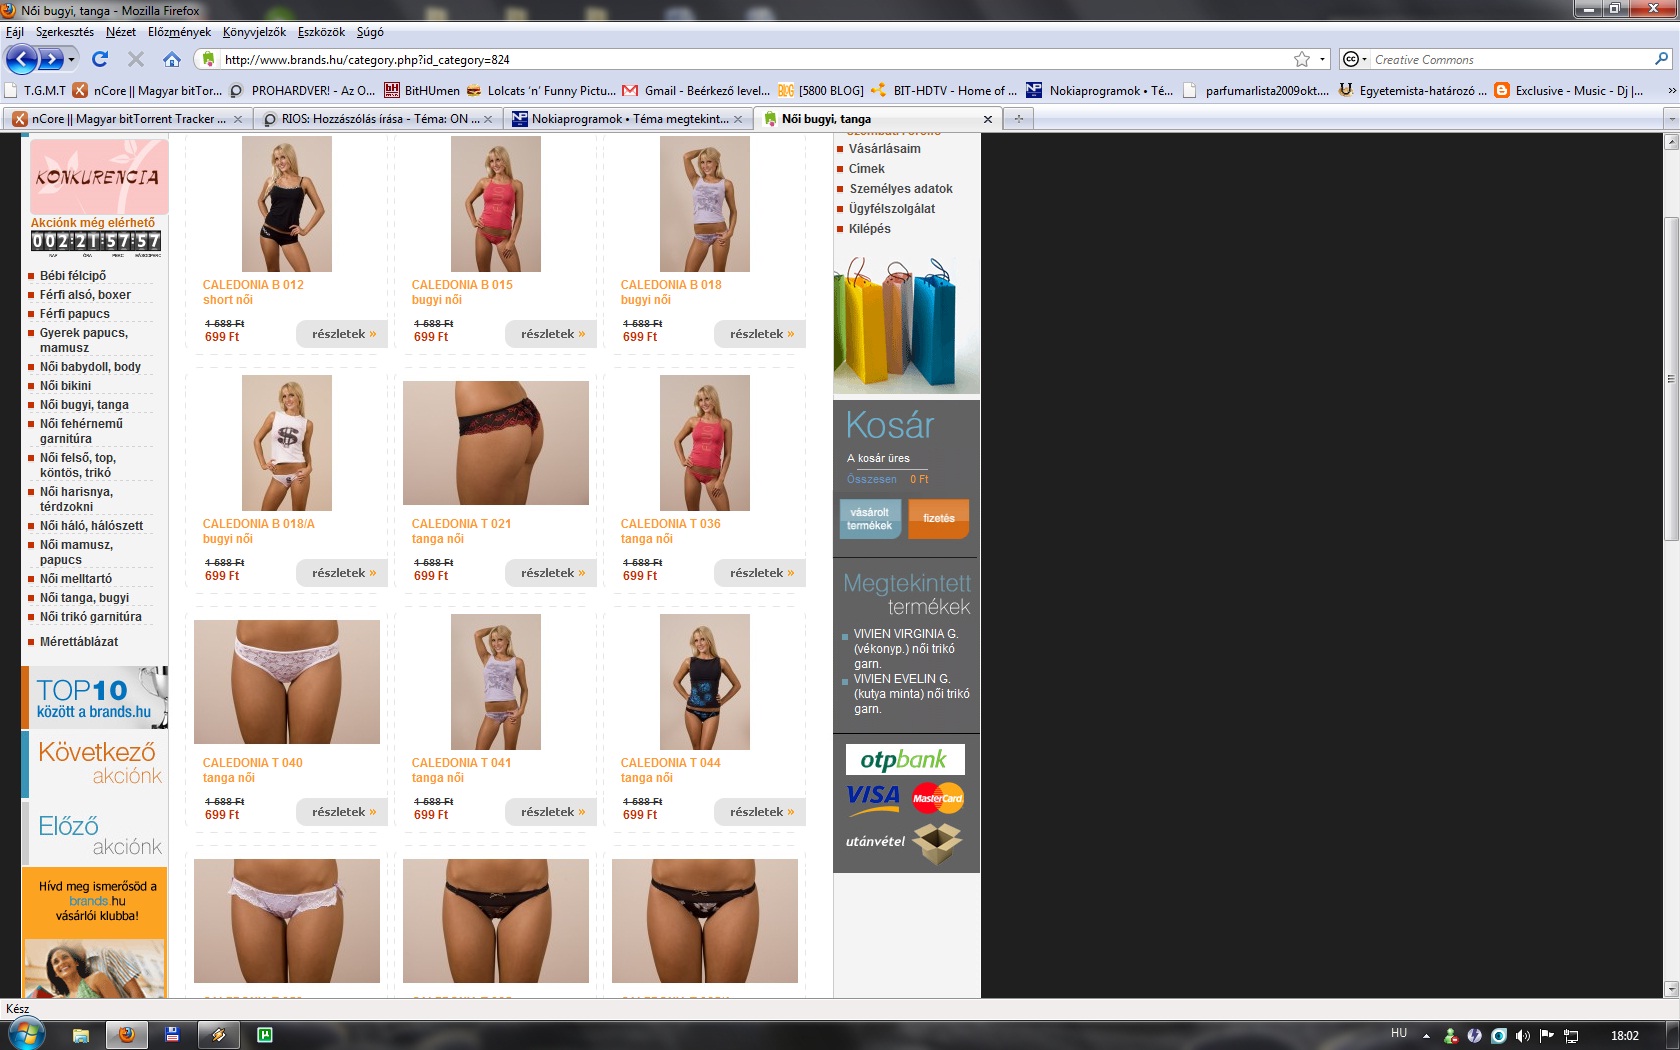The image size is (1680, 1050).
Task: Click részletek for CALEDONIA B 012
Action: (x=342, y=334)
